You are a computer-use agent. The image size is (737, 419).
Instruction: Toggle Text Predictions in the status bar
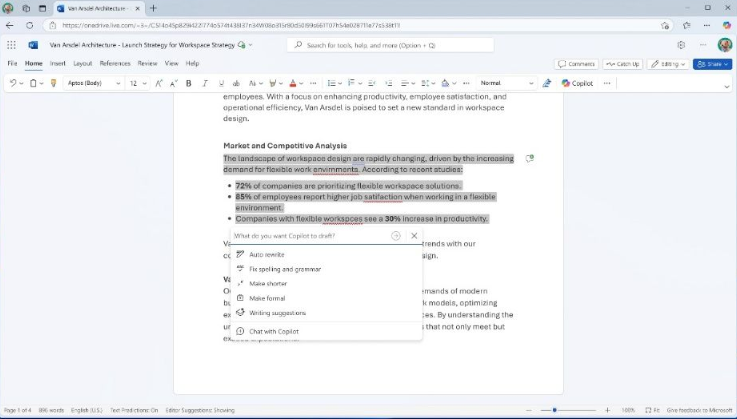[x=133, y=410]
